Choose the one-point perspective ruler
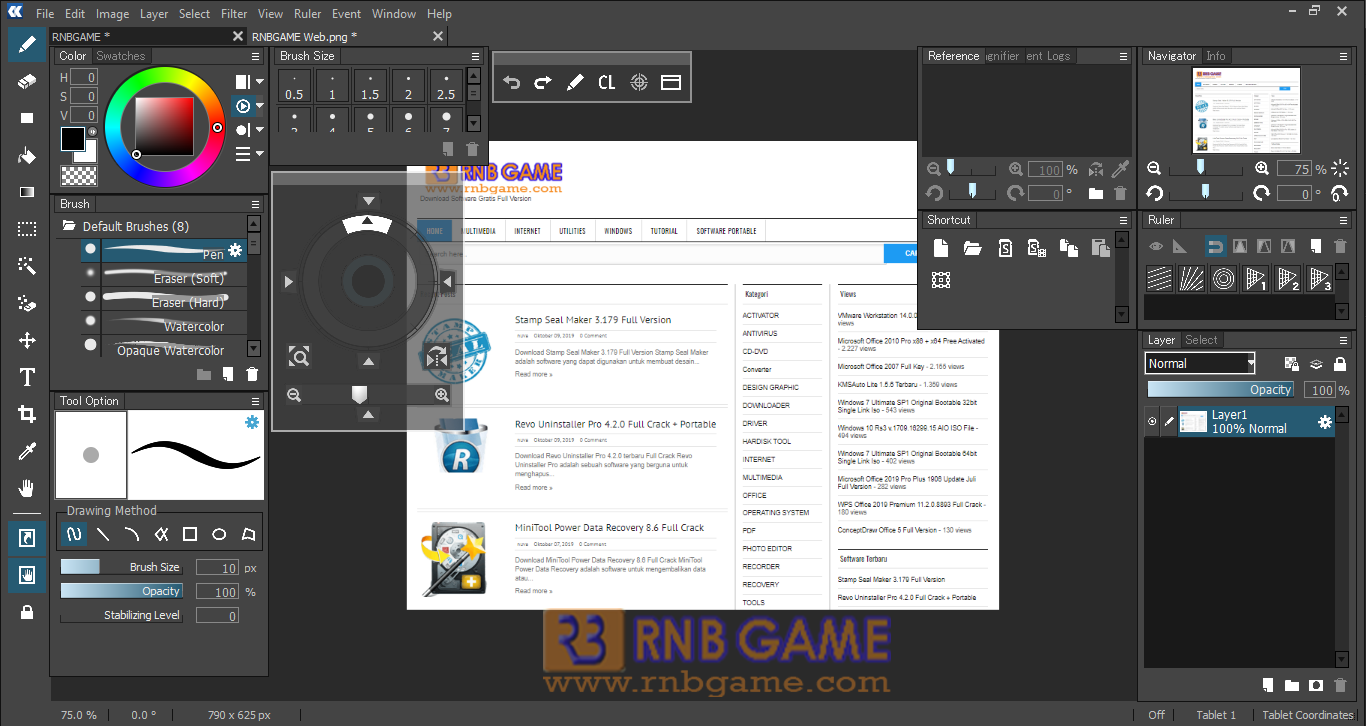 coord(1255,278)
